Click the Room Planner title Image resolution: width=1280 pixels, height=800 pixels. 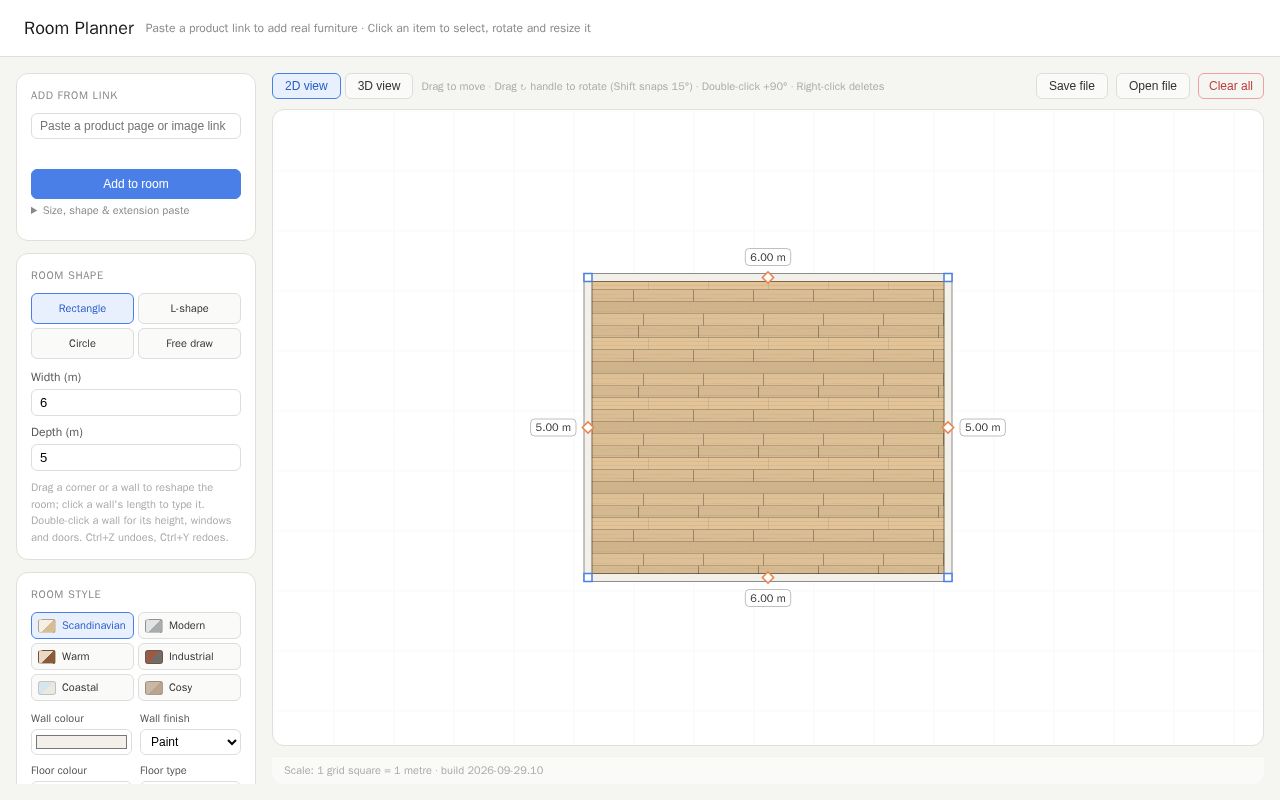pos(79,28)
